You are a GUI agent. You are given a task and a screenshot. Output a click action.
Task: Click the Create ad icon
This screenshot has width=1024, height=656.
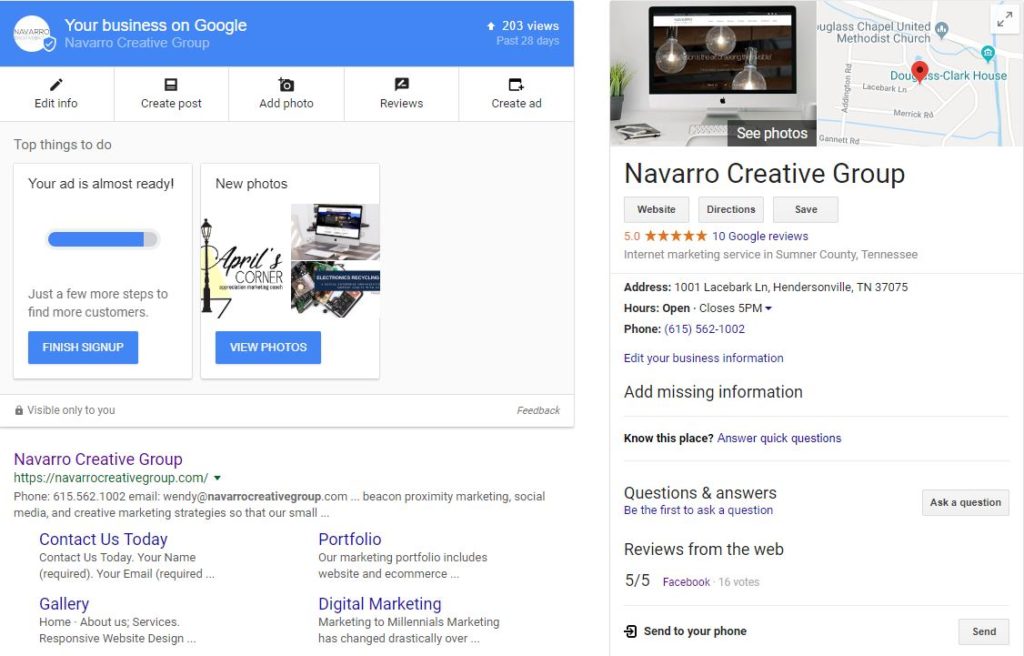pyautogui.click(x=516, y=84)
